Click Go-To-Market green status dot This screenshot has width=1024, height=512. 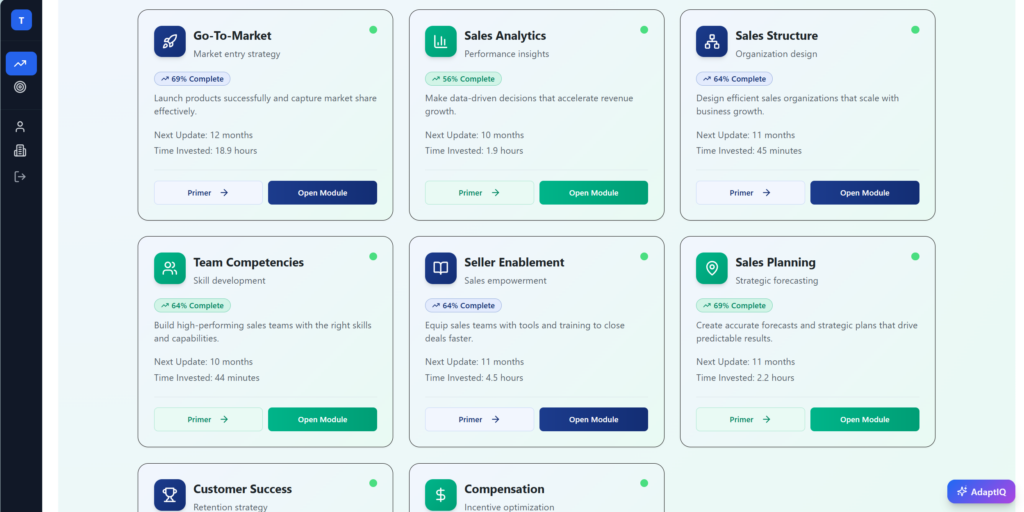point(373,29)
